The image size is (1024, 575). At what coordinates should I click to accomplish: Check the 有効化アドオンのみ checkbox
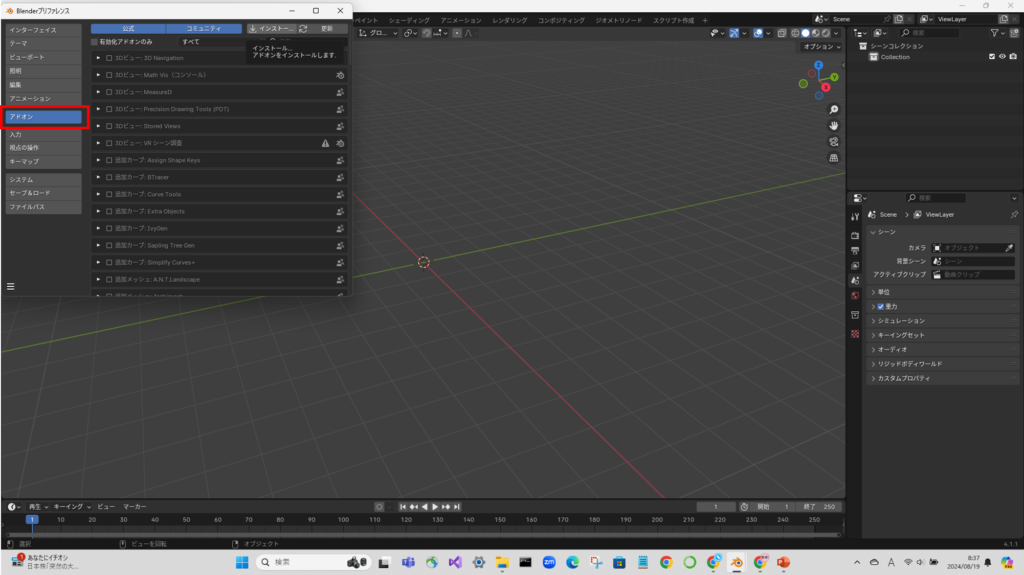(x=95, y=42)
